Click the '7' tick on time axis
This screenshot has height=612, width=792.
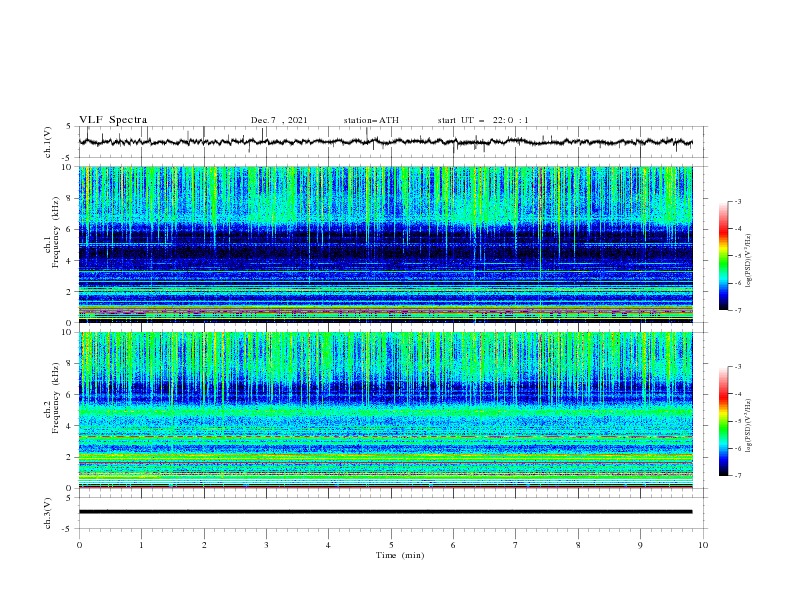516,545
